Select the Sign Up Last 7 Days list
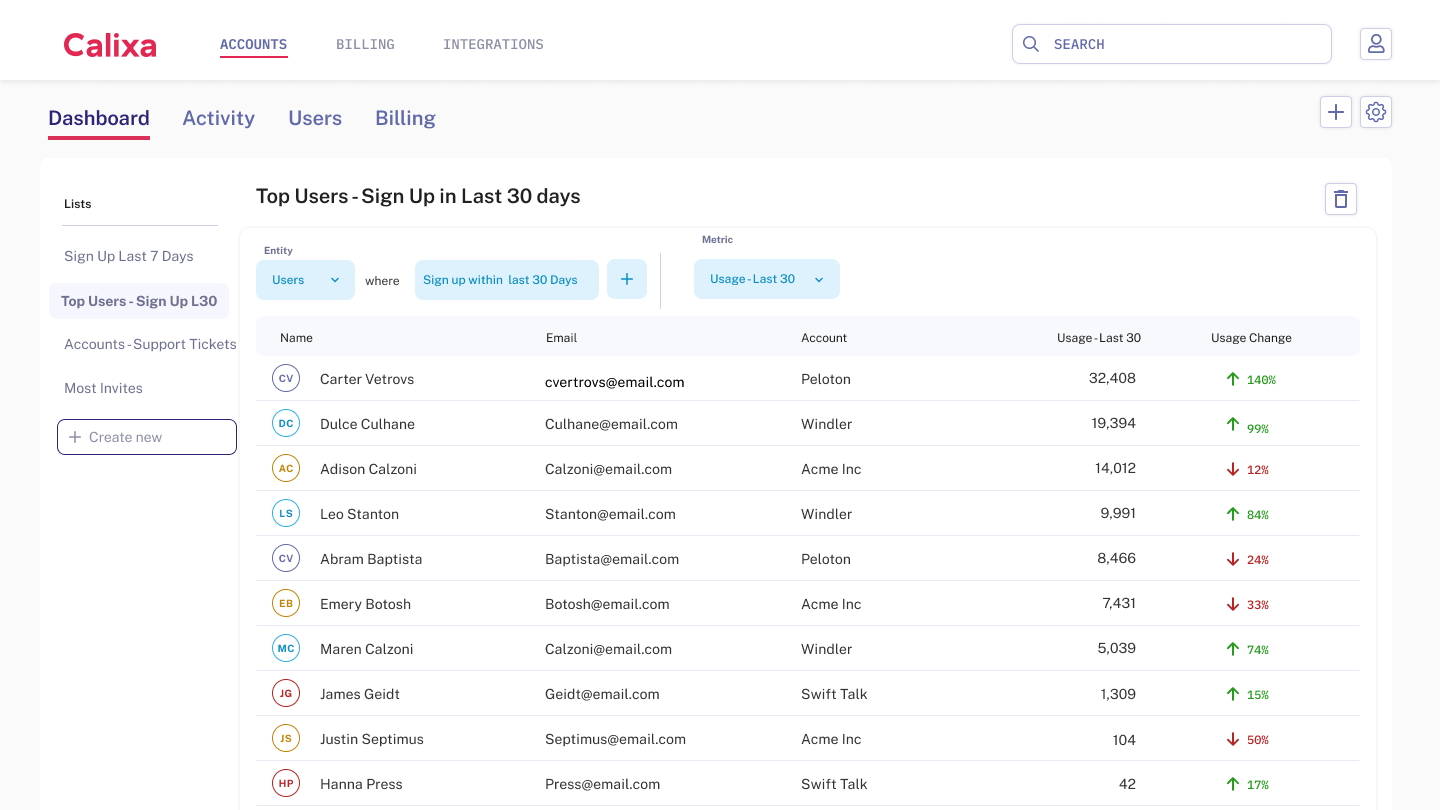 point(129,256)
